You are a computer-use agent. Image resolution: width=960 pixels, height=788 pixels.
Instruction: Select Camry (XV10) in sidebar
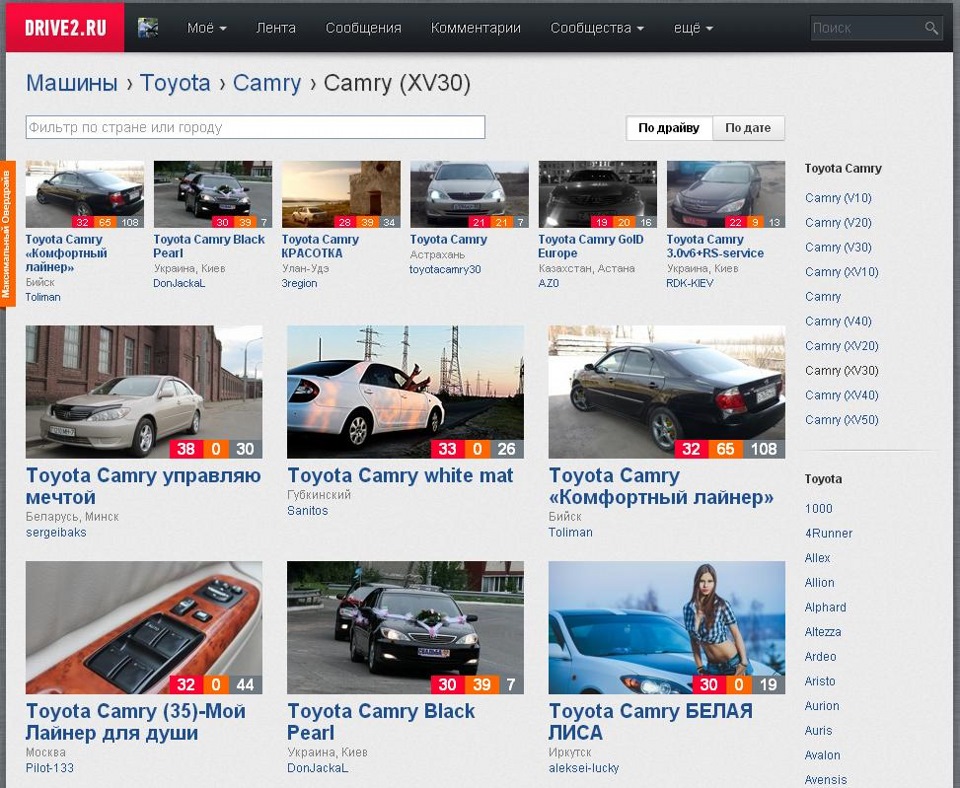[842, 272]
